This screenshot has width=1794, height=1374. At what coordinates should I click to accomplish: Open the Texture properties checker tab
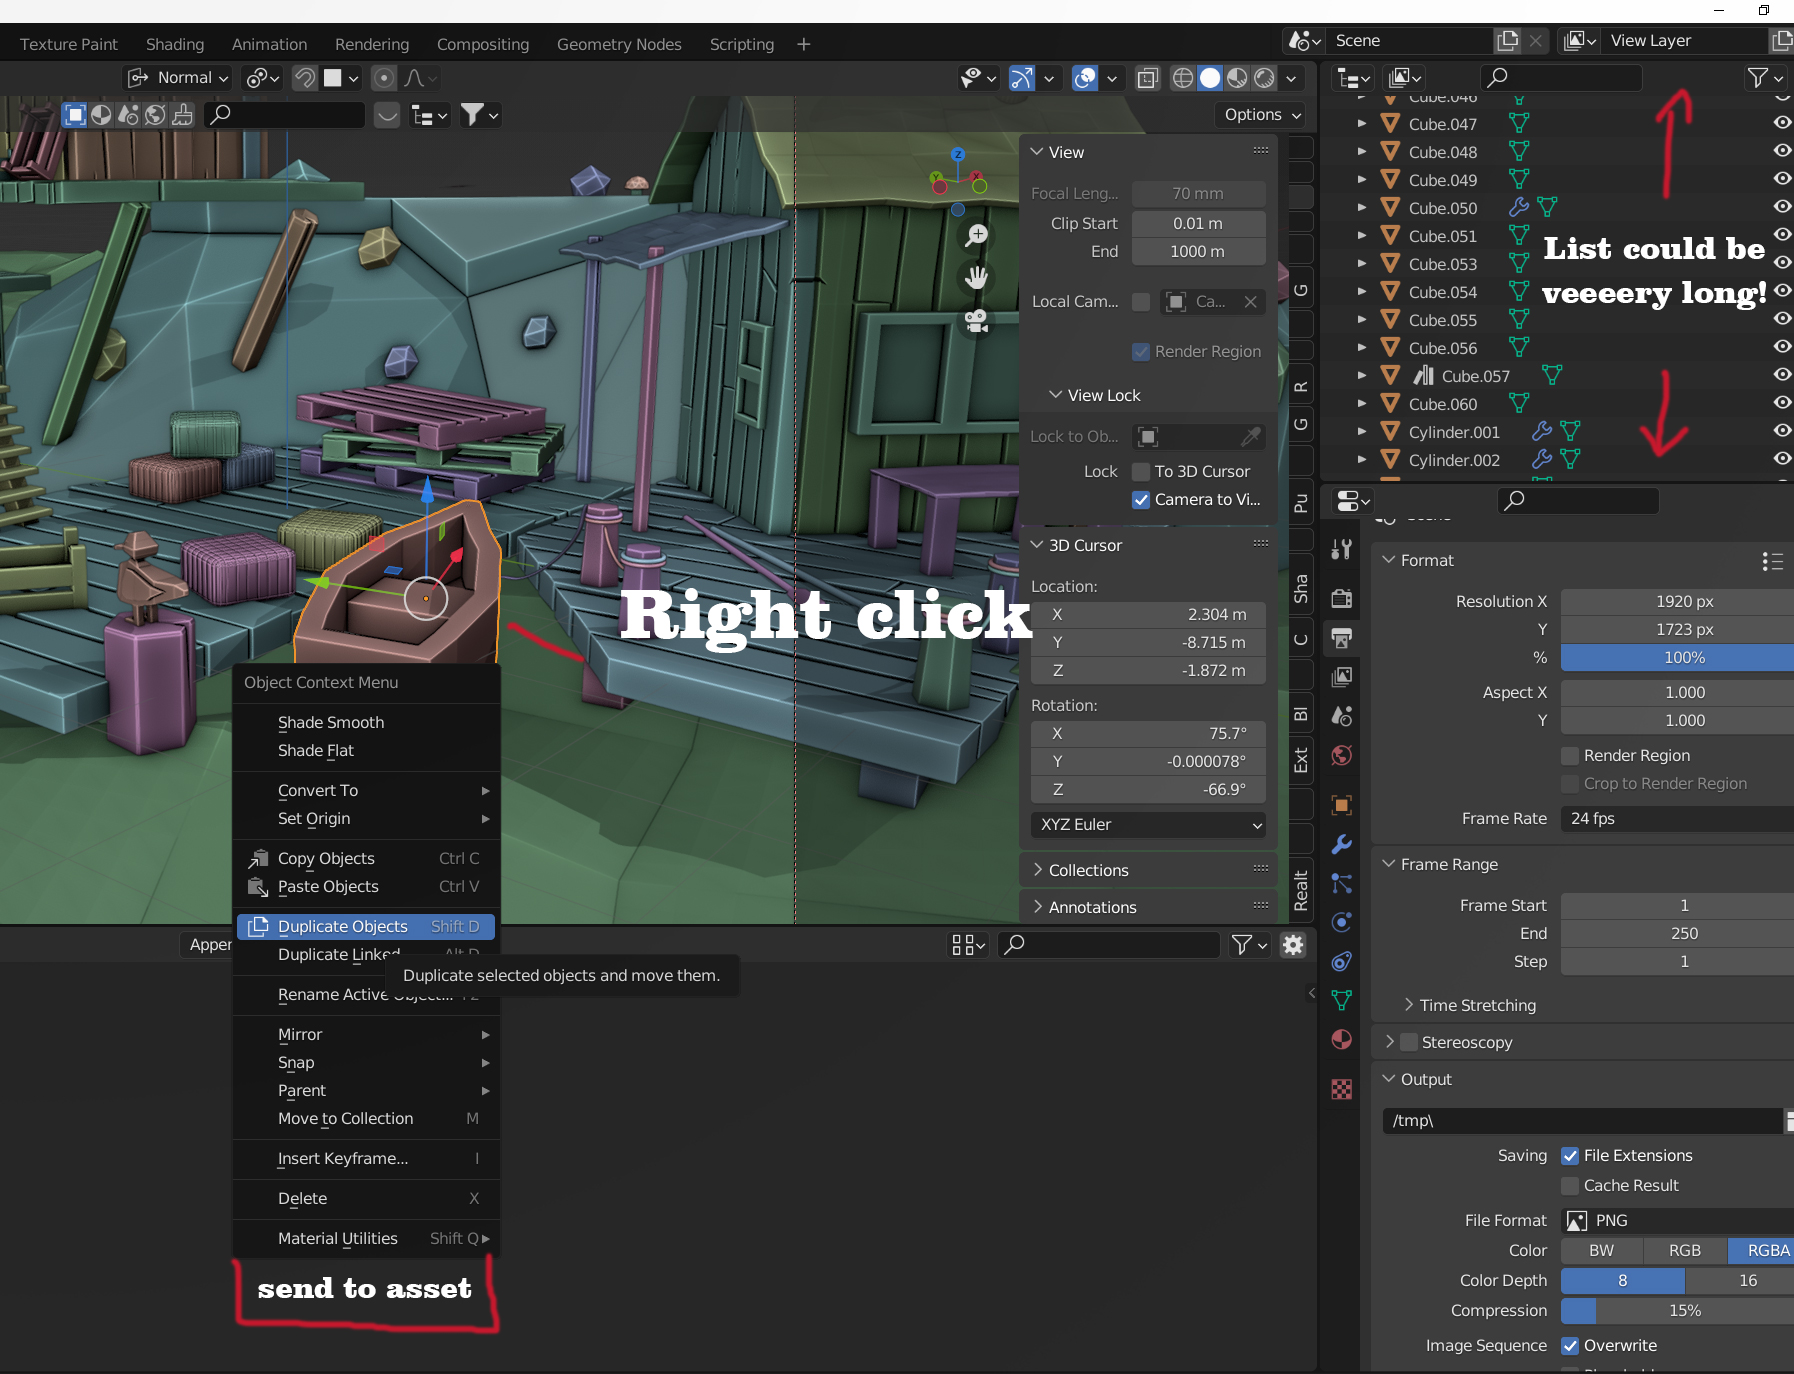[1342, 1089]
